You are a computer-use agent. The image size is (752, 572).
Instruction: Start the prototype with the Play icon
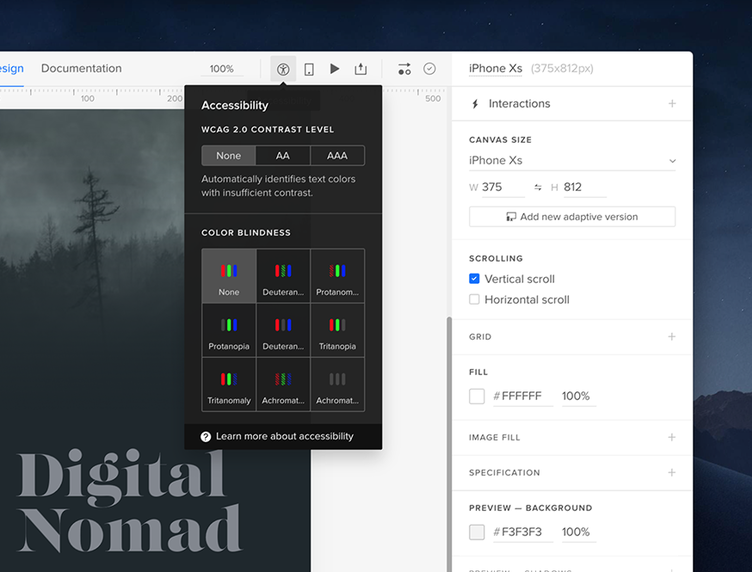(335, 69)
